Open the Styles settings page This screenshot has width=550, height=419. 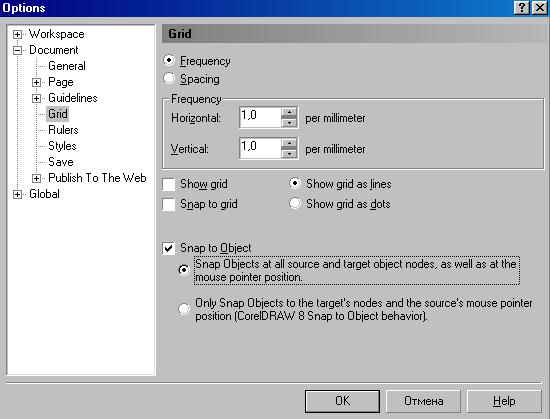pyautogui.click(x=62, y=146)
